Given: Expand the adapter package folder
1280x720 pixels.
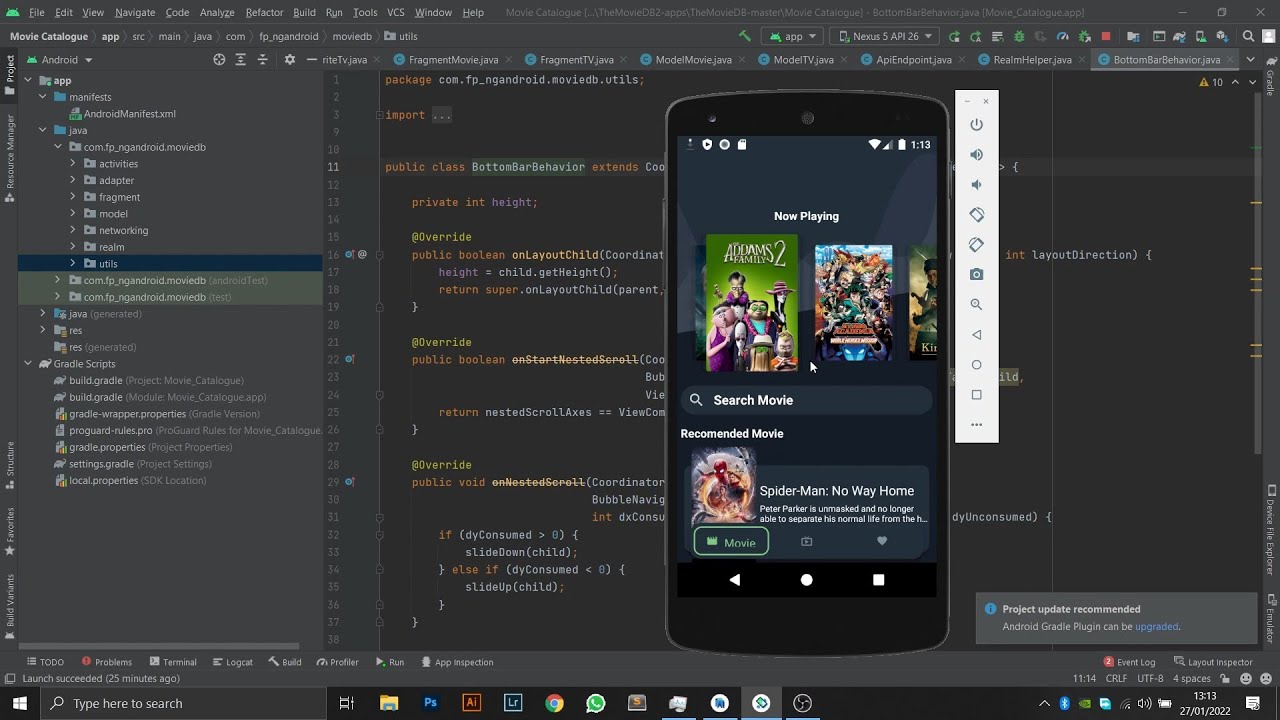Looking at the screenshot, I should click(x=73, y=180).
